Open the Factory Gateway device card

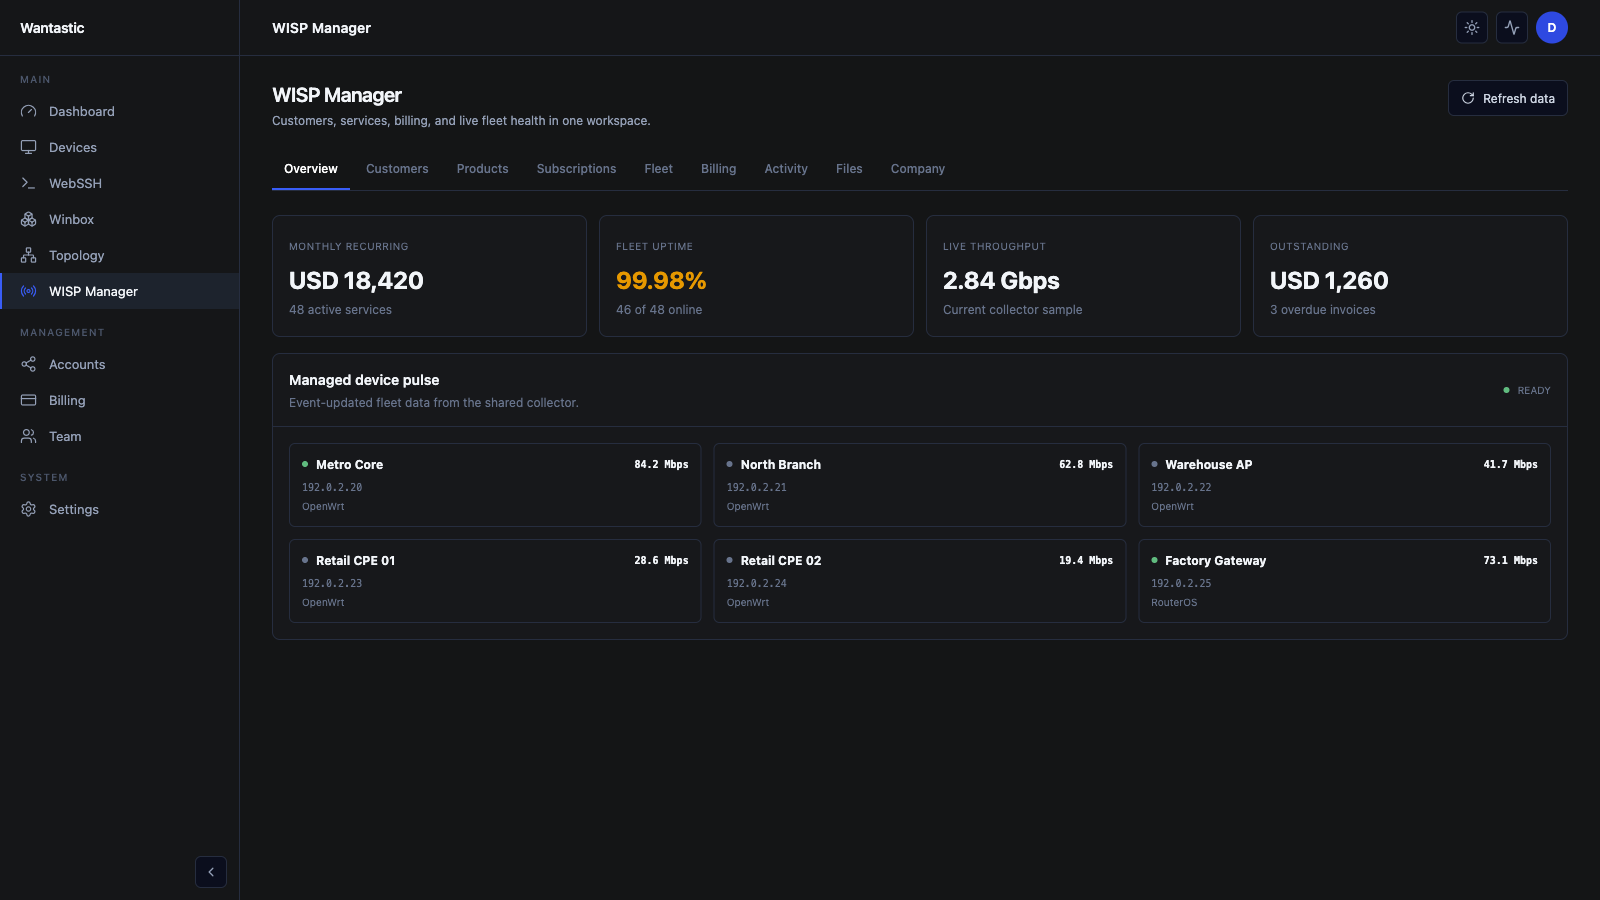(1344, 581)
